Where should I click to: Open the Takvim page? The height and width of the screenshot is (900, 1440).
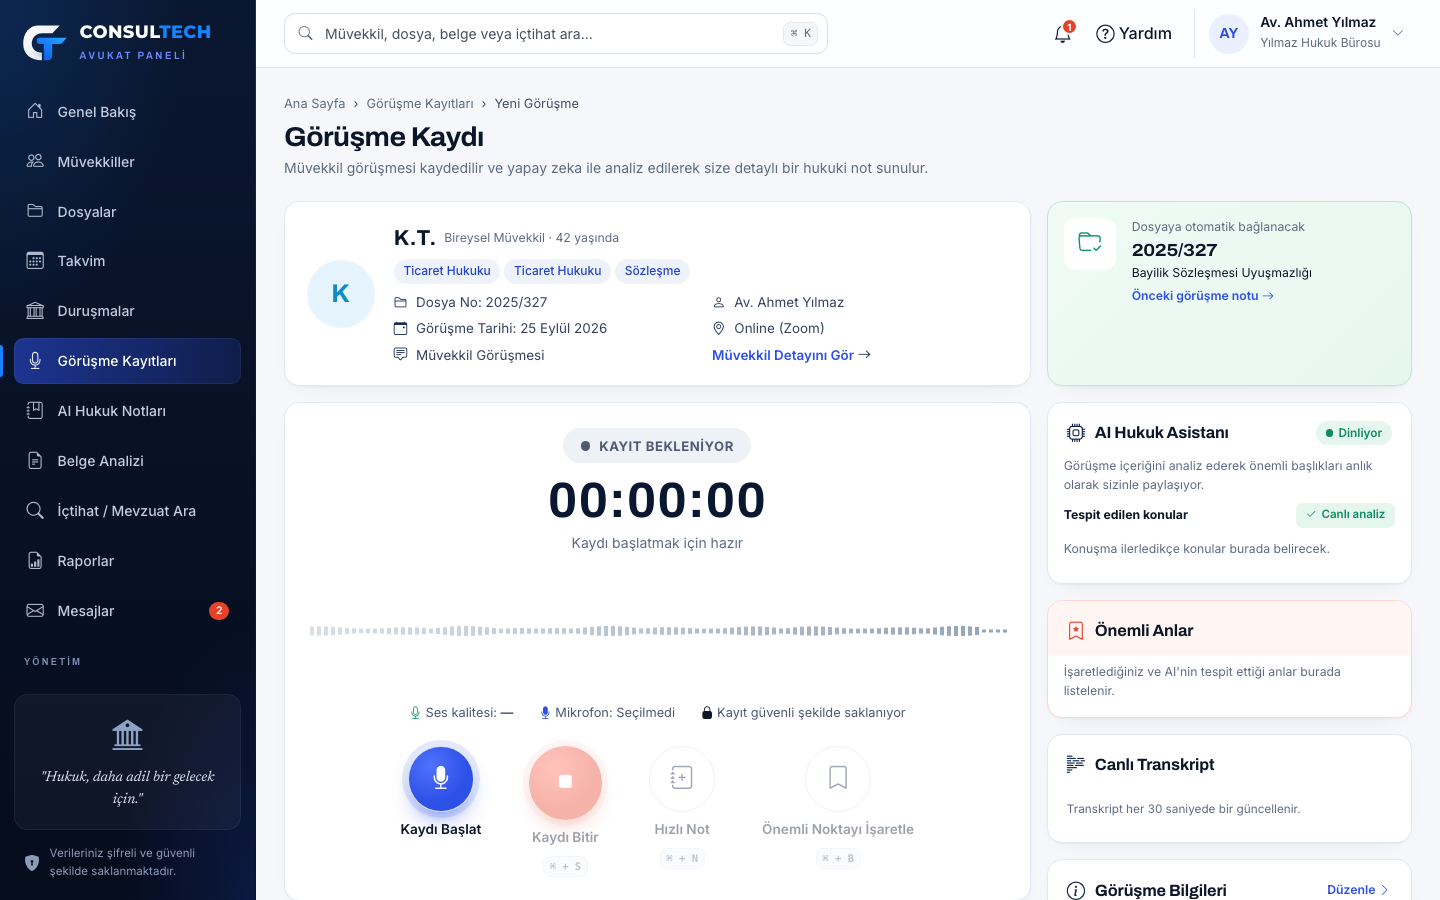[127, 261]
